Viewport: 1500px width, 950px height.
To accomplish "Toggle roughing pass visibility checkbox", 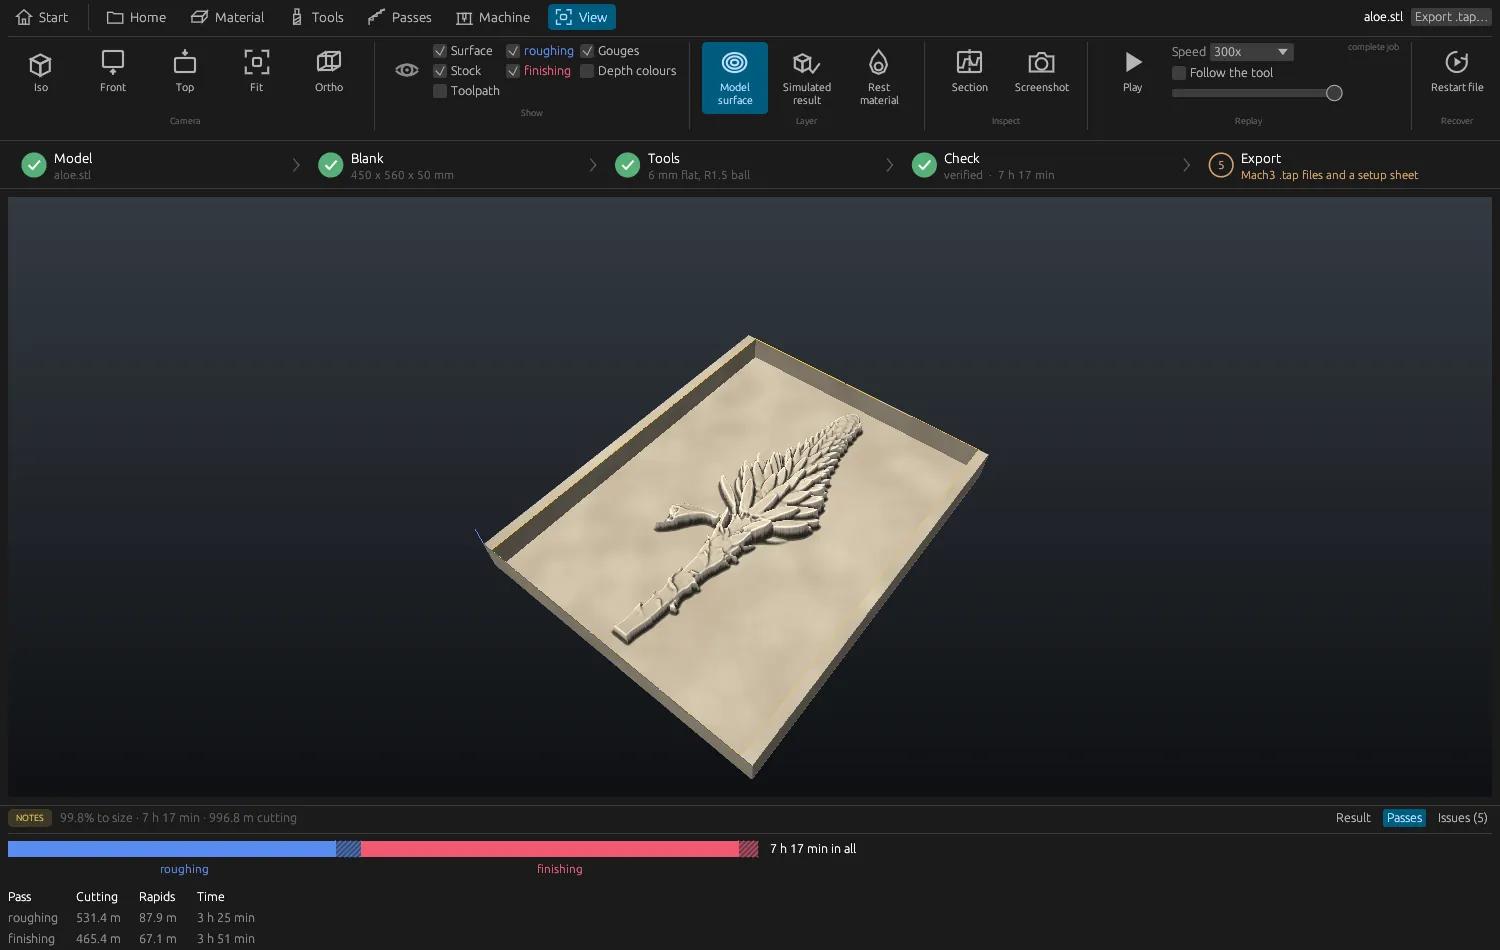I will point(513,51).
